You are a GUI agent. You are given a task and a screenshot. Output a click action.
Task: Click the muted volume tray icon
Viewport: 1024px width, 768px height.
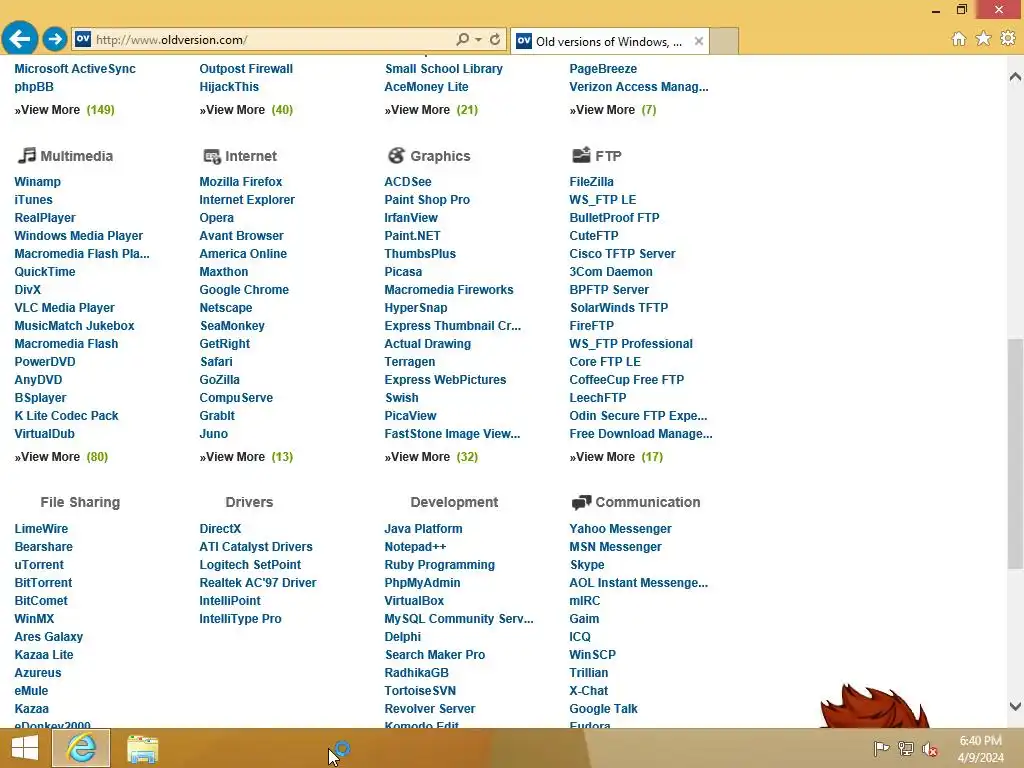point(930,749)
